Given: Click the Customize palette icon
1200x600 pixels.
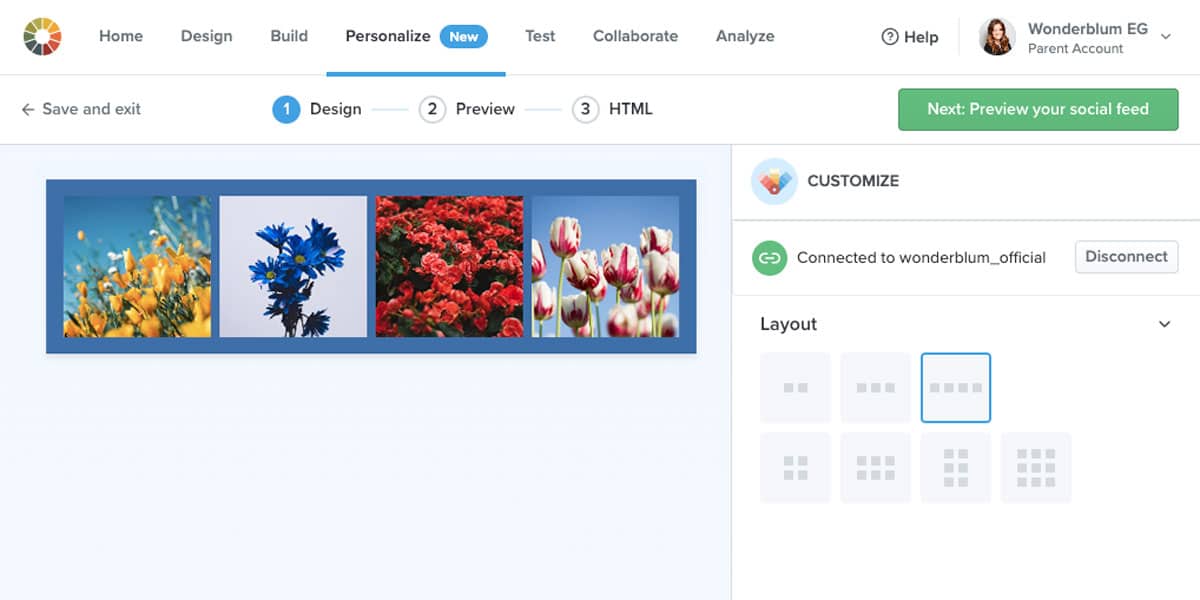Looking at the screenshot, I should tap(774, 181).
